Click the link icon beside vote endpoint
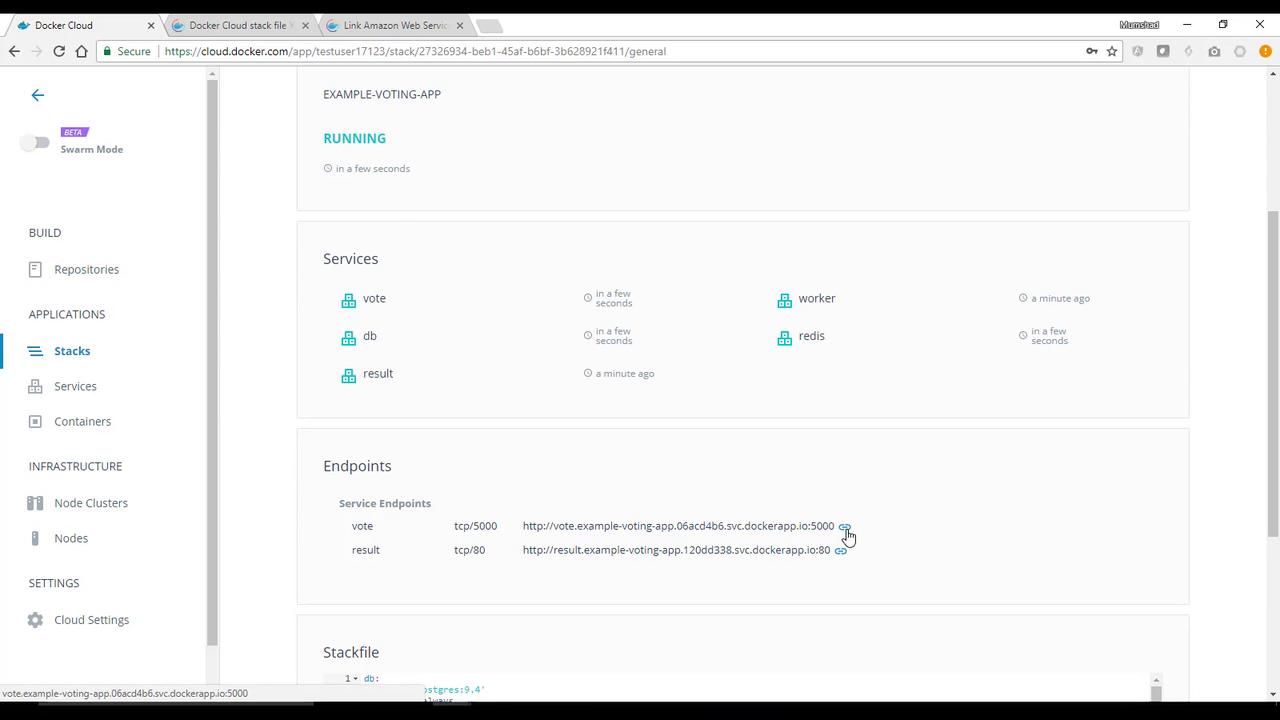Screen dimensions: 1280x720 tap(844, 527)
